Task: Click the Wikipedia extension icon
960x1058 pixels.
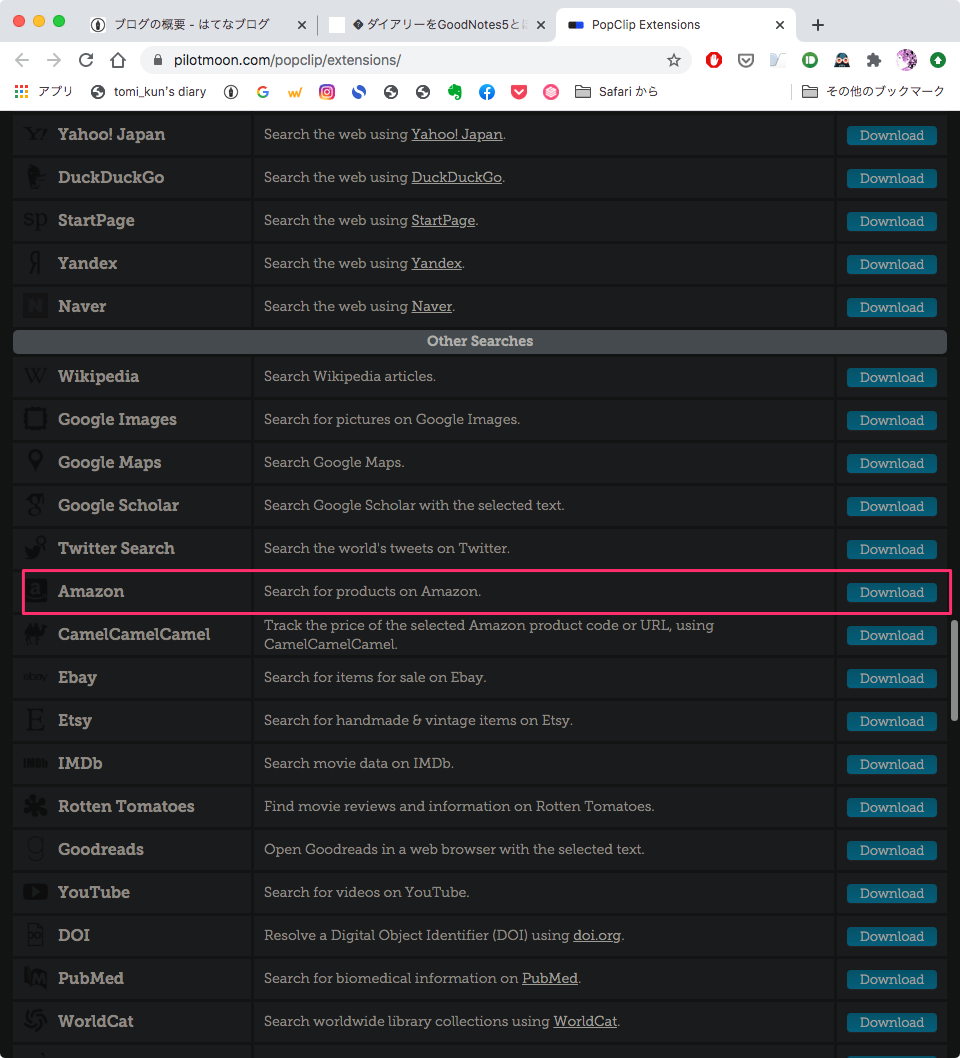Action: coord(35,376)
